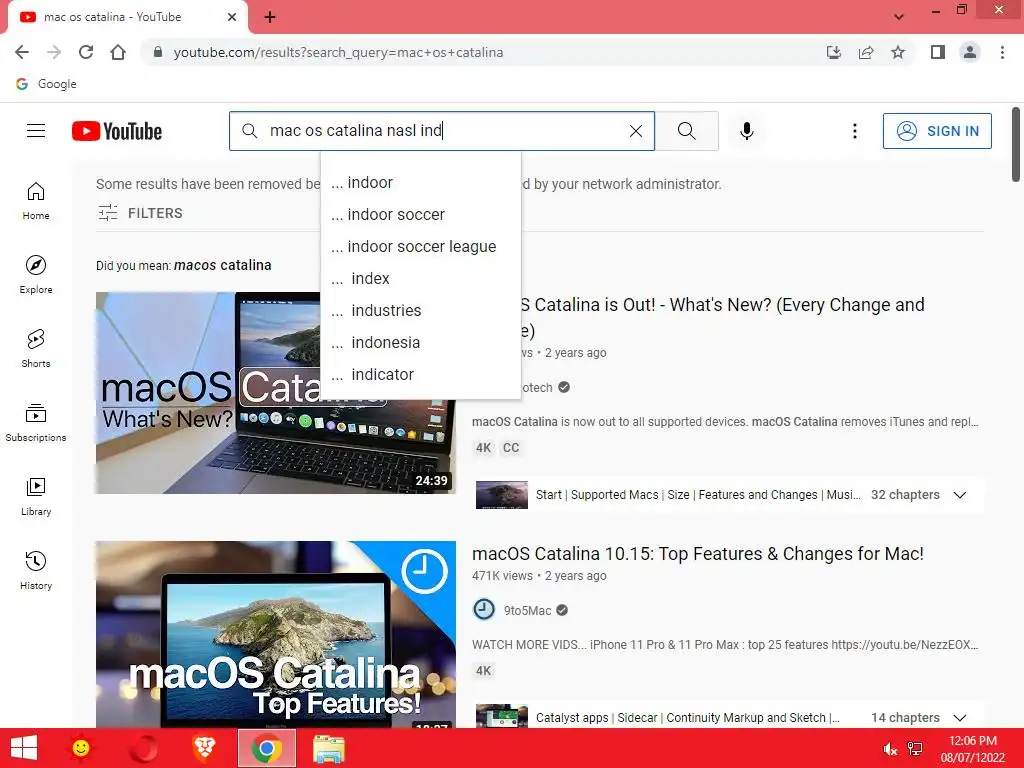This screenshot has height=768, width=1024.
Task: Click the SIGN IN button
Action: 937,131
